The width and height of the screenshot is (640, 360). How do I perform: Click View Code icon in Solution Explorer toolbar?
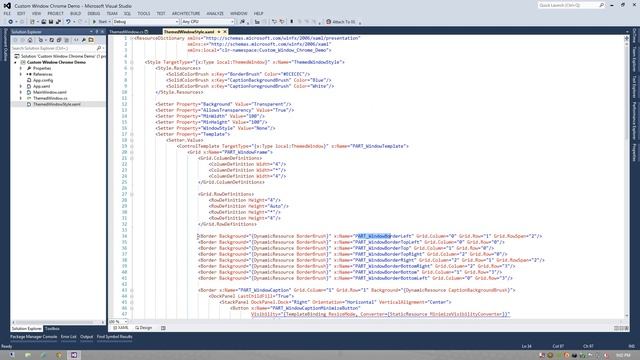click(76, 40)
